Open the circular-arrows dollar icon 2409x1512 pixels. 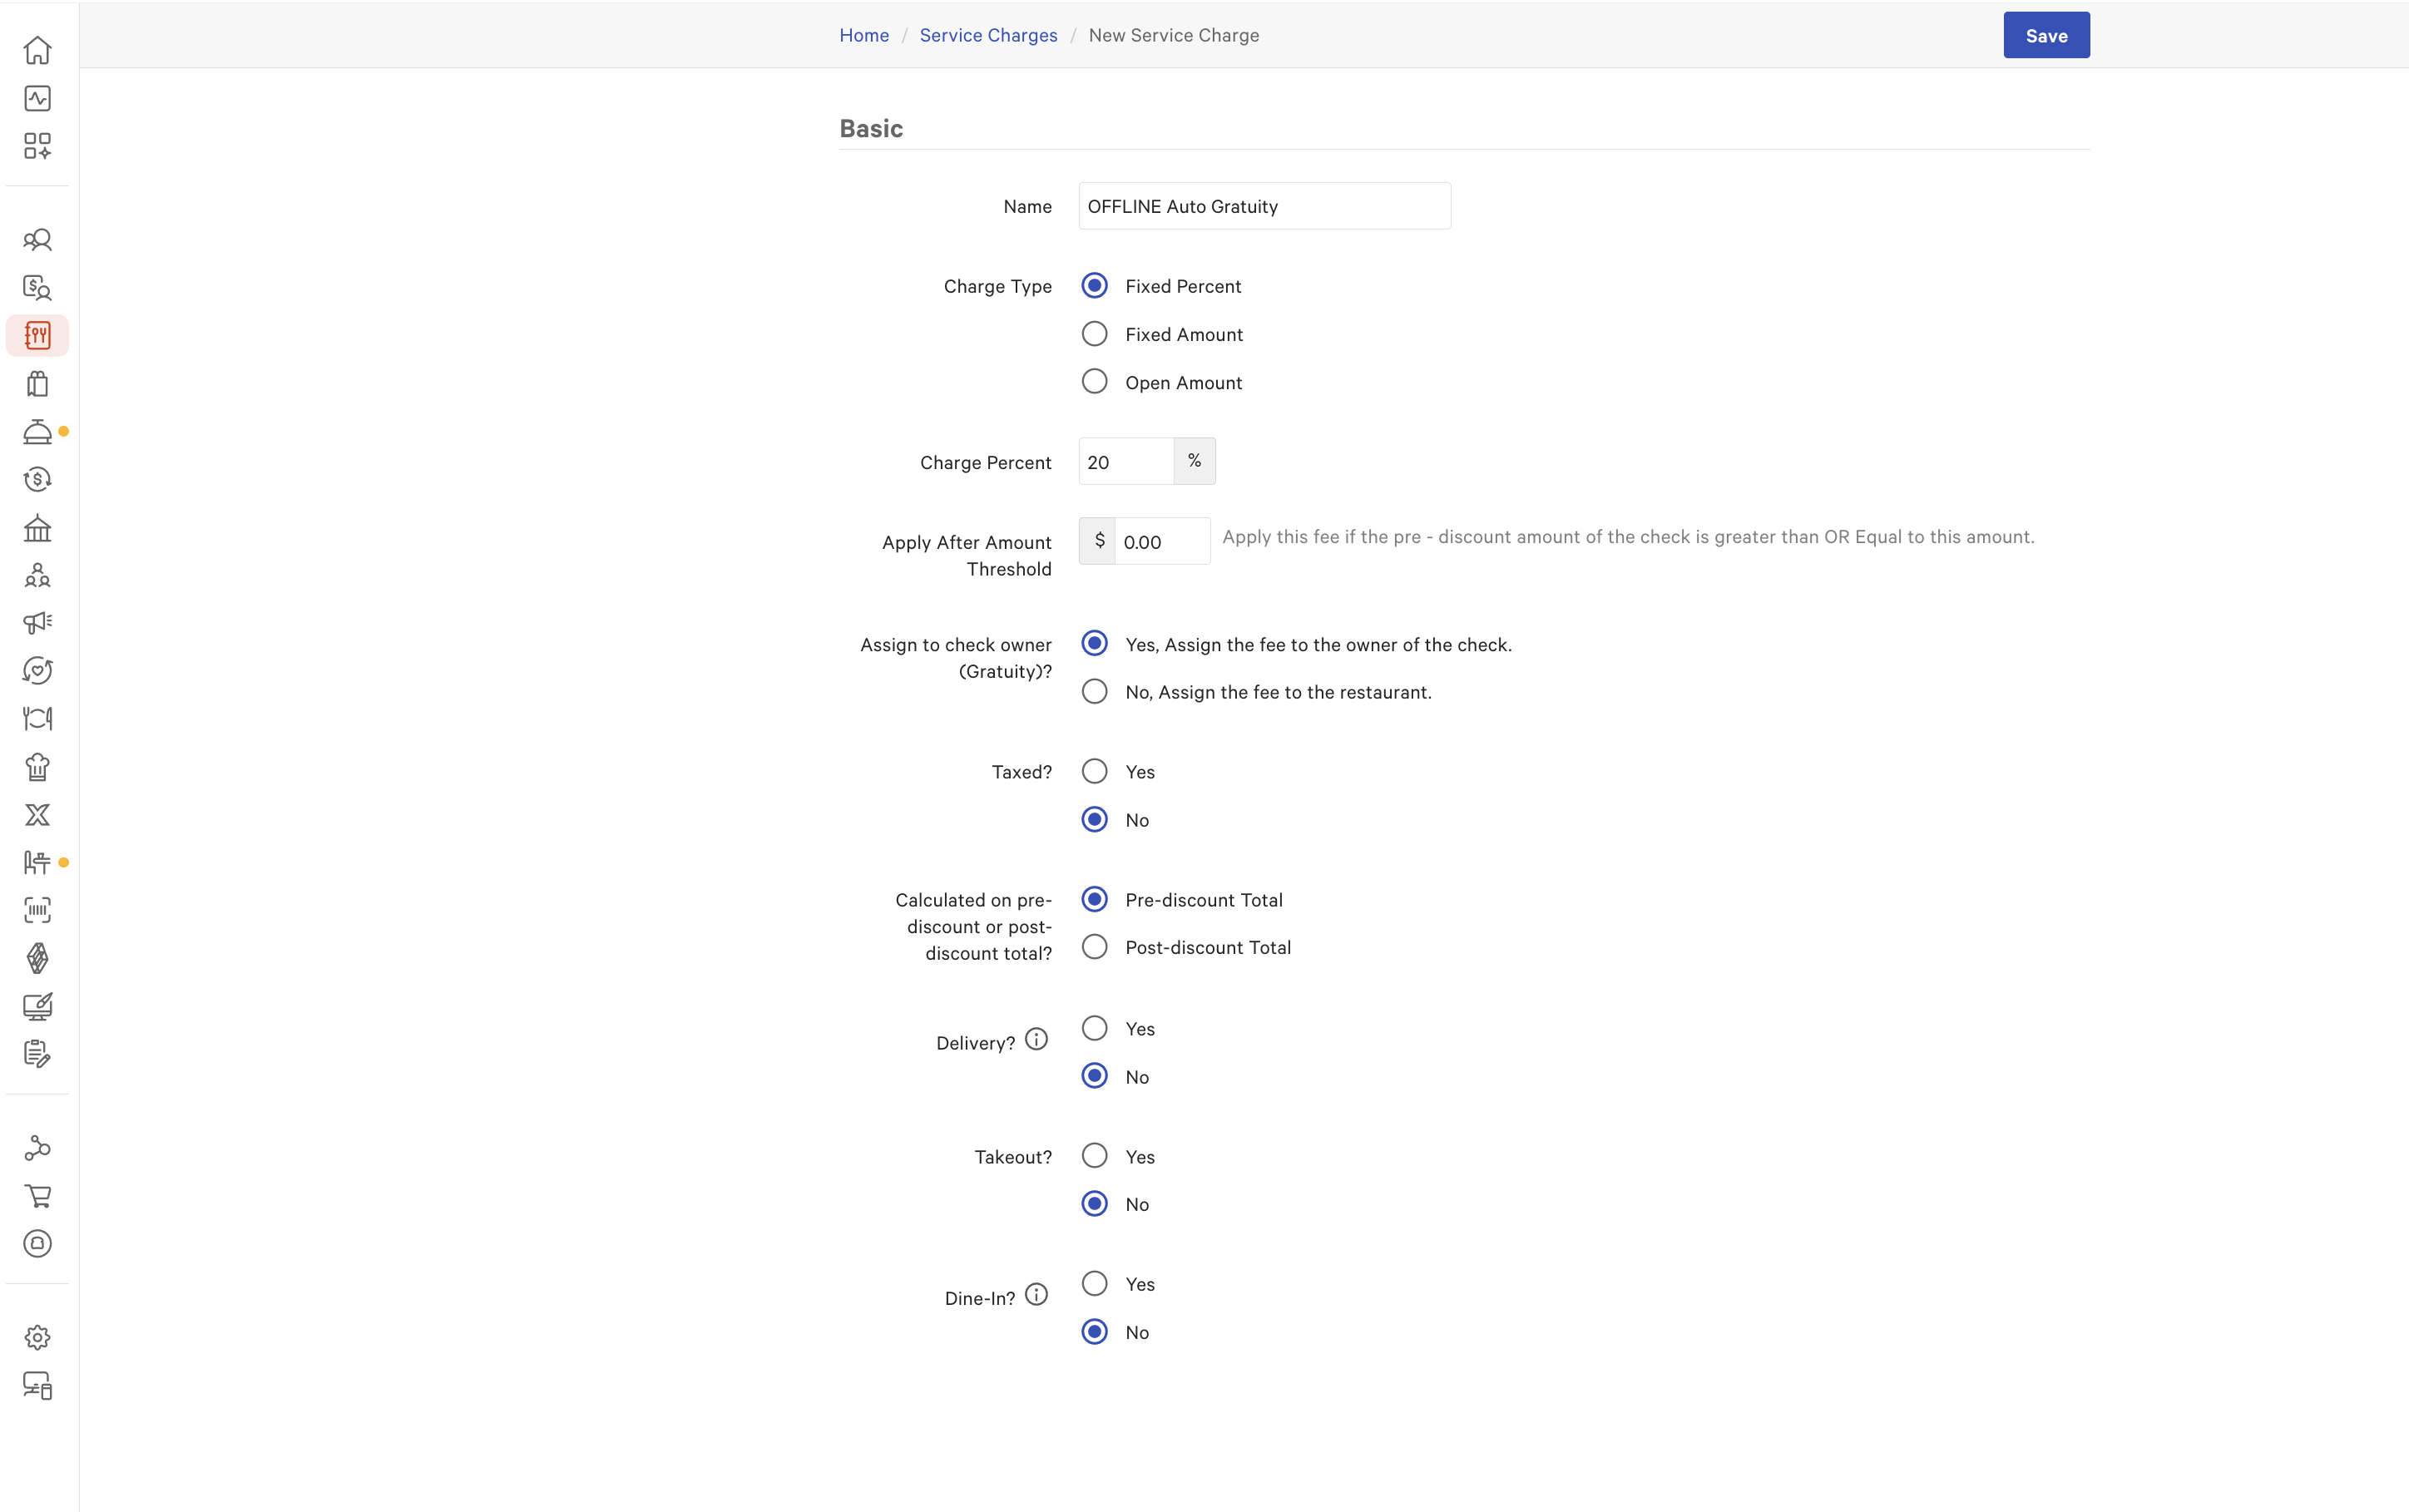(x=37, y=479)
